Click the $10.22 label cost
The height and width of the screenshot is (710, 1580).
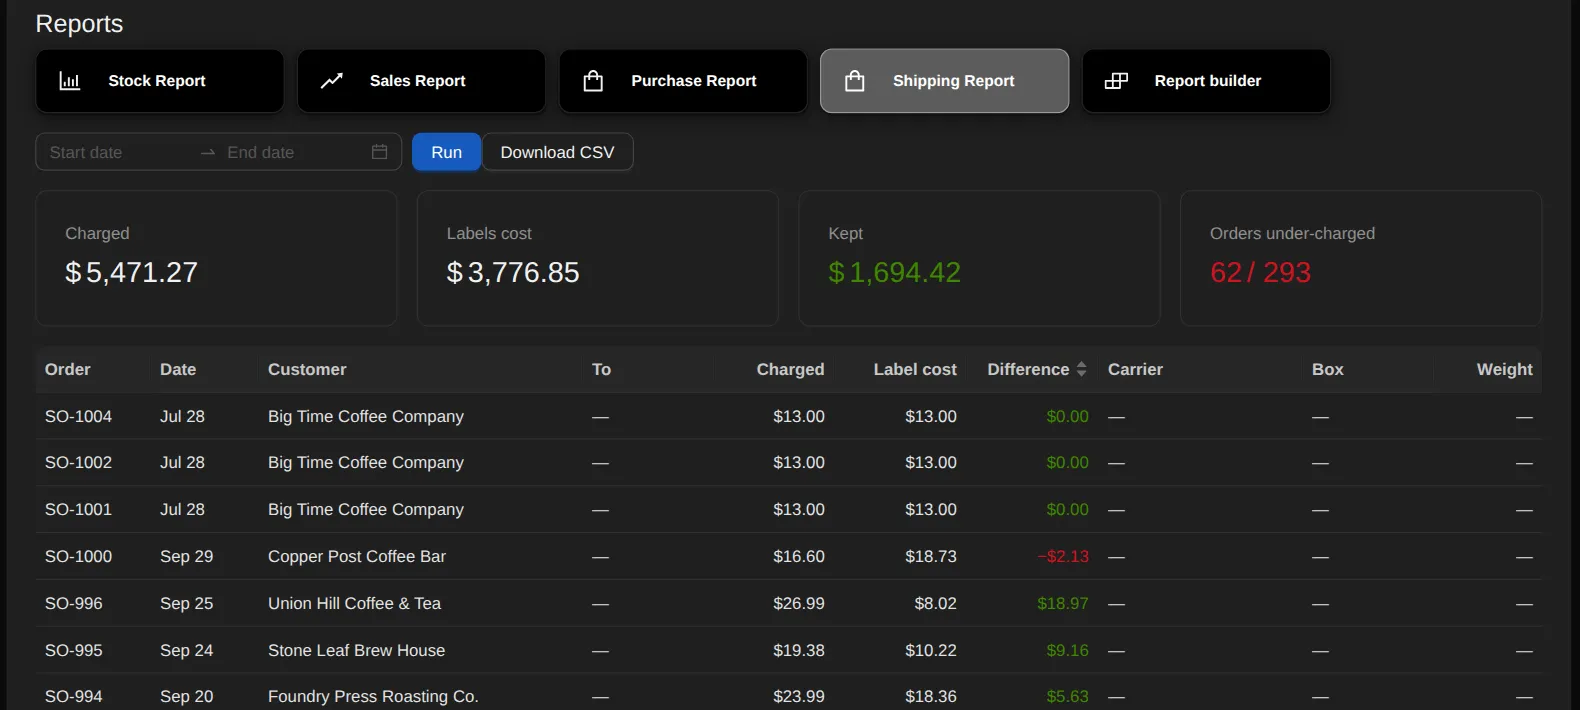point(931,650)
